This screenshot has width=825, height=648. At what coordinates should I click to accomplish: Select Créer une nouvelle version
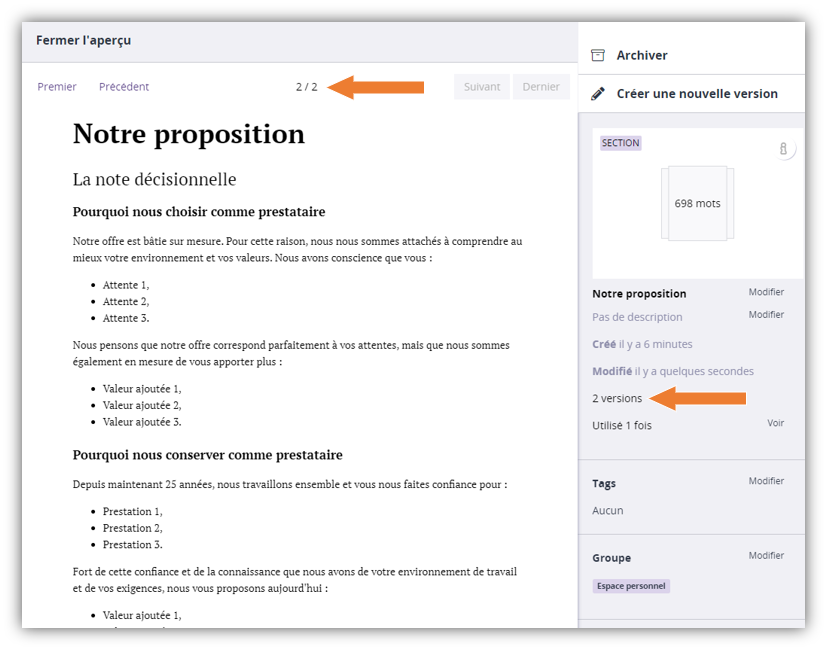click(x=697, y=94)
